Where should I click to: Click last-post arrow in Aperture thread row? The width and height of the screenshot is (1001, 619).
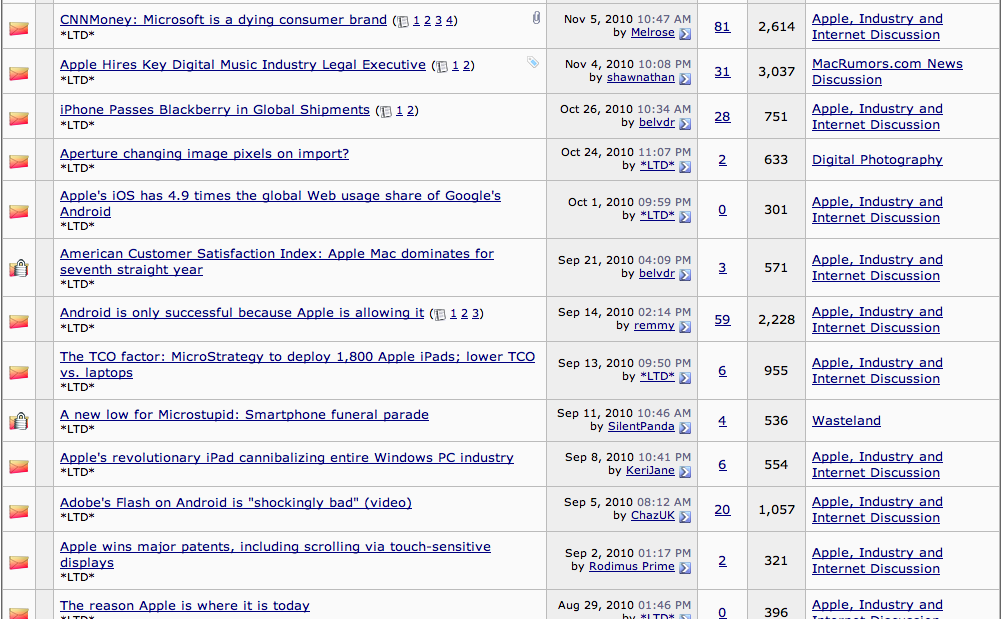tap(685, 167)
